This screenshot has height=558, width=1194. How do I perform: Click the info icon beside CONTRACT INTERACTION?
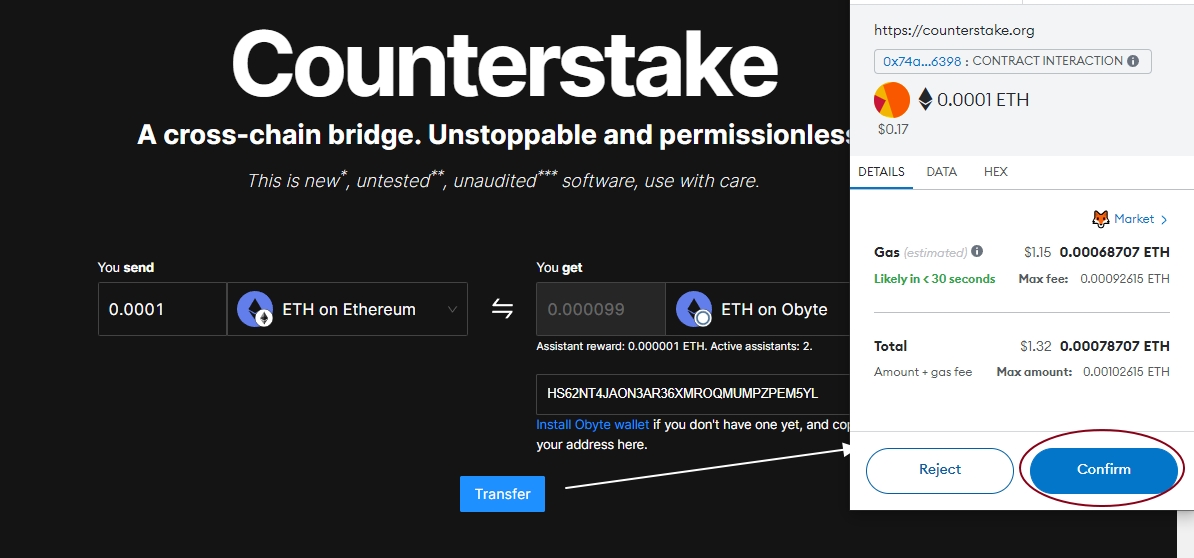(x=1133, y=61)
